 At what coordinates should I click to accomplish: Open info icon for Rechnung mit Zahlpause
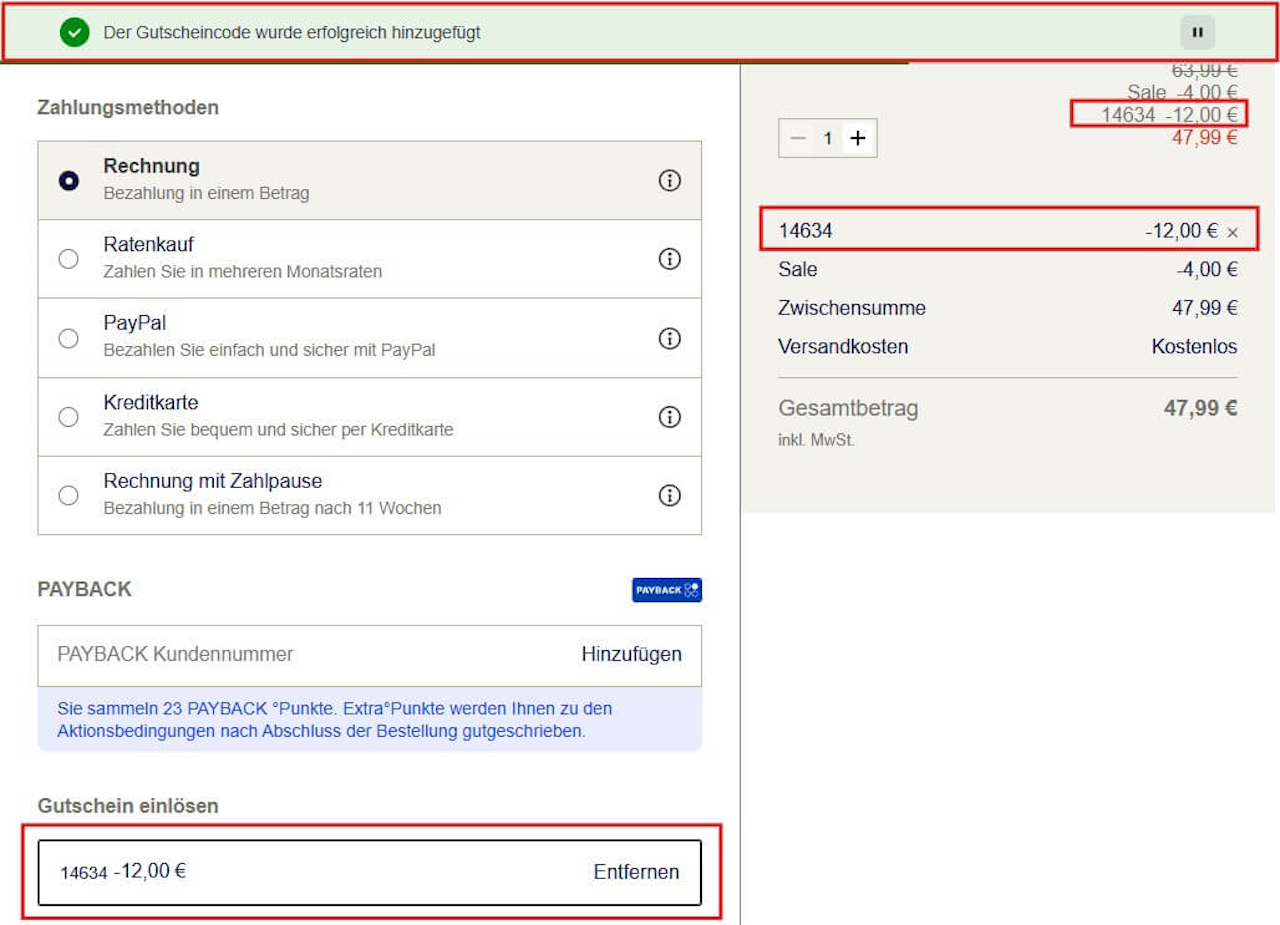(x=669, y=495)
